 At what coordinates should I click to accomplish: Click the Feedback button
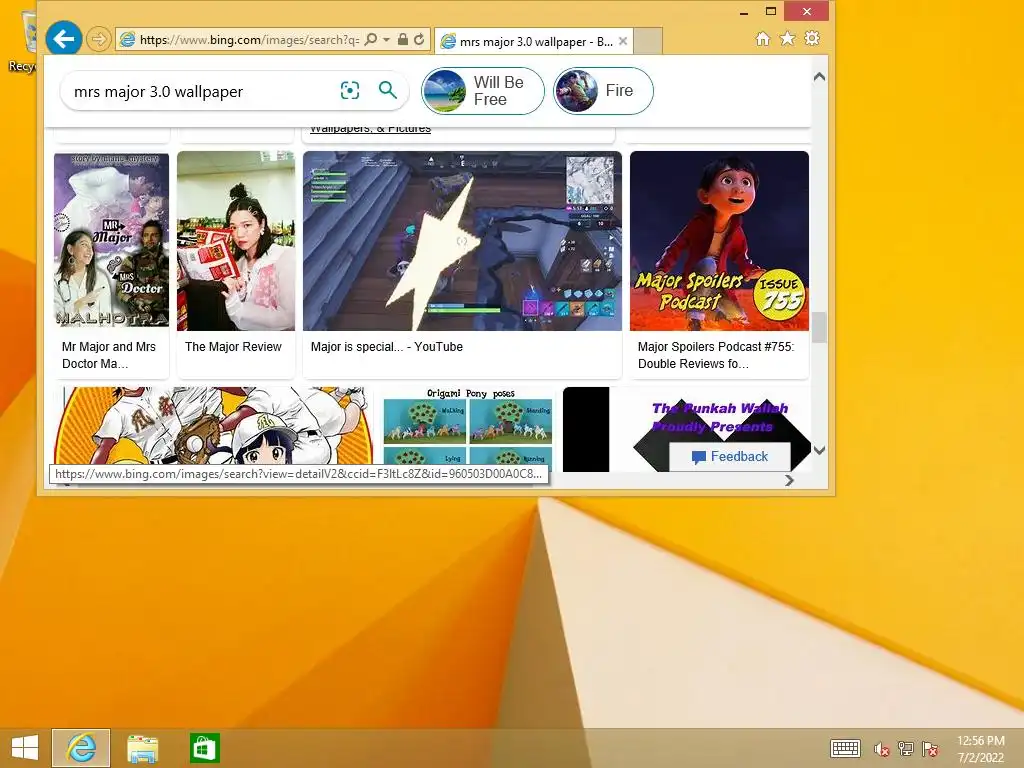click(x=729, y=456)
